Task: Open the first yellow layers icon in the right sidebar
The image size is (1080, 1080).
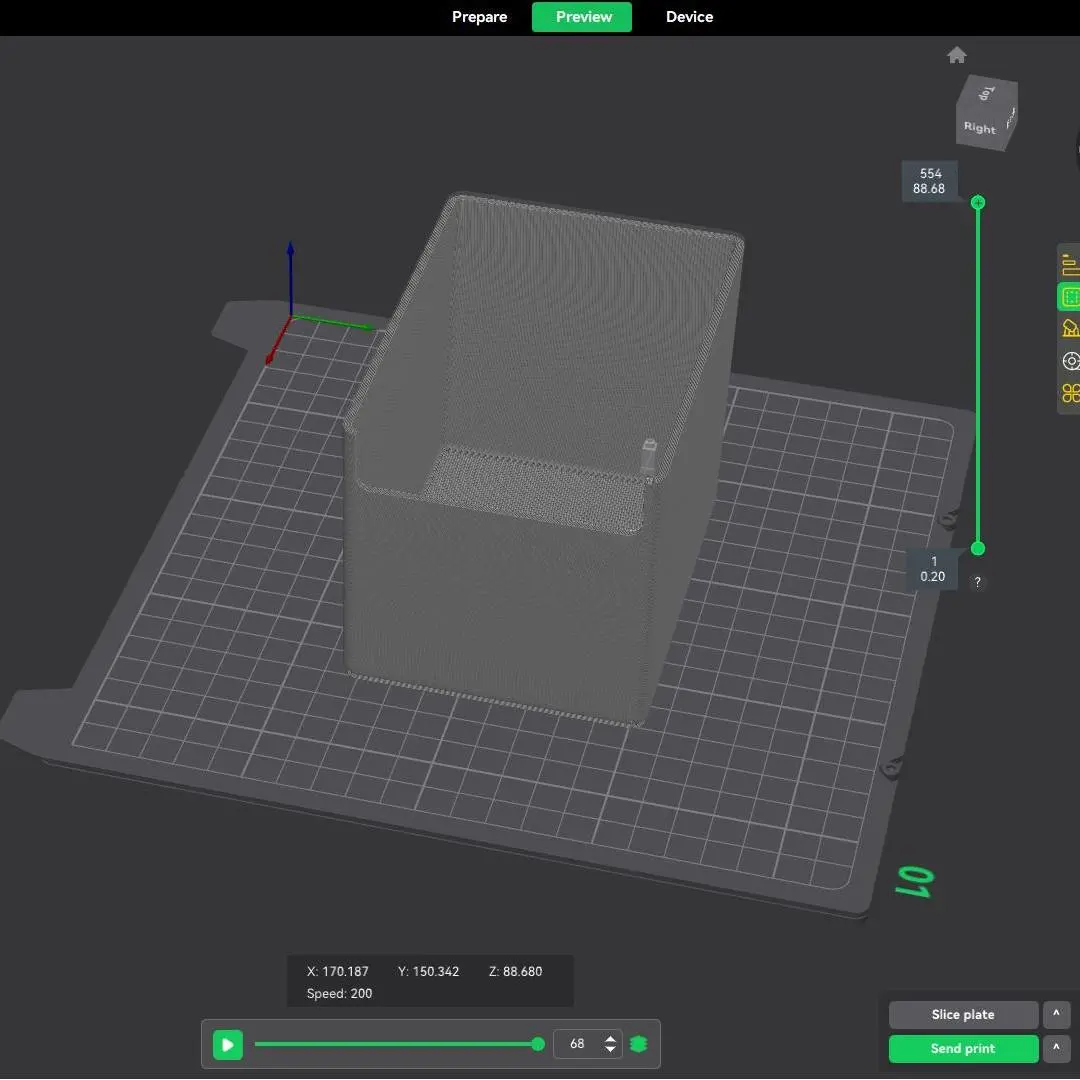Action: [1070, 265]
